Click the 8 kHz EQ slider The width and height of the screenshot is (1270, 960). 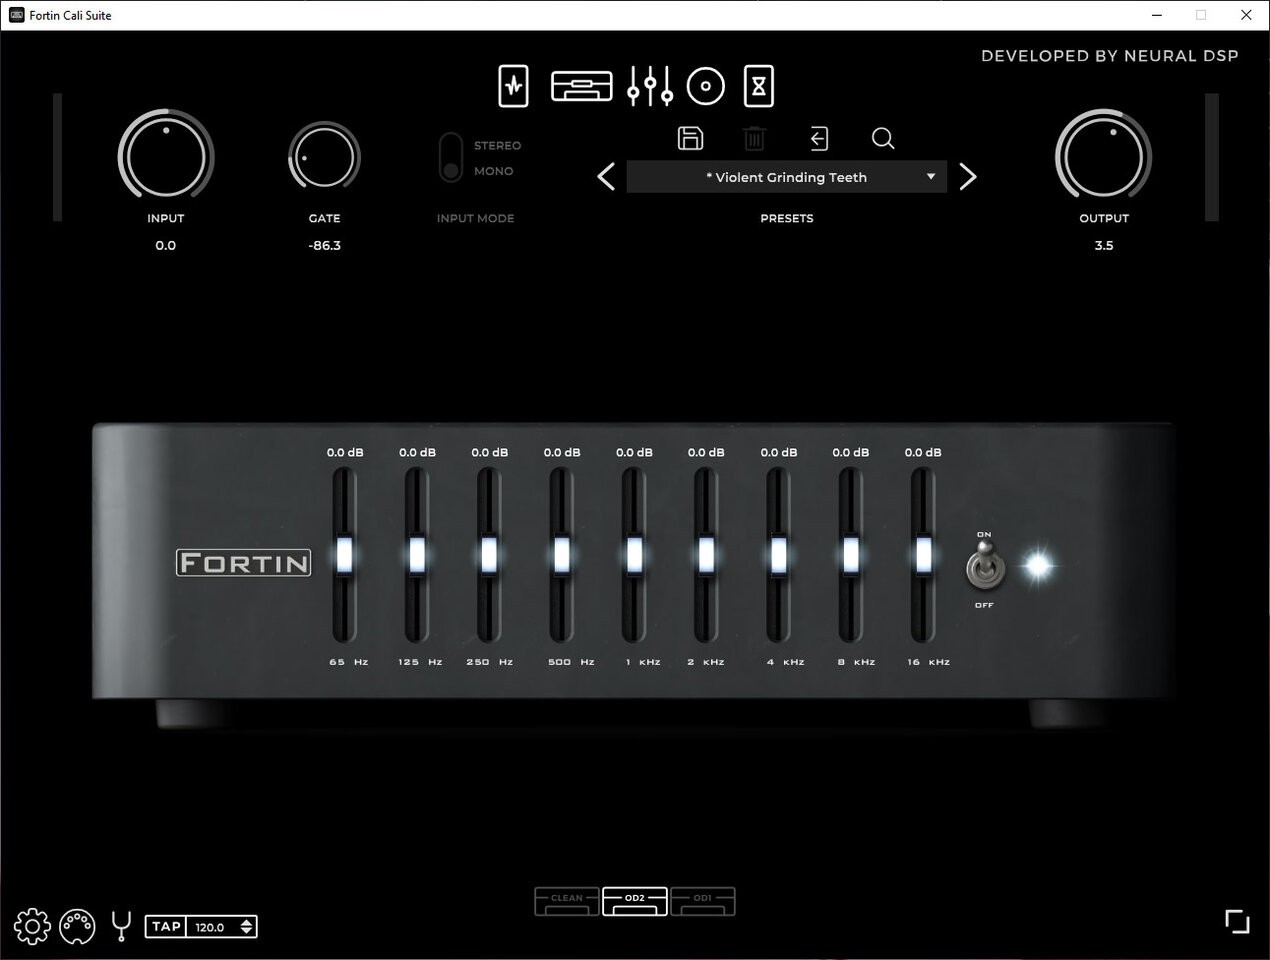[x=851, y=555]
